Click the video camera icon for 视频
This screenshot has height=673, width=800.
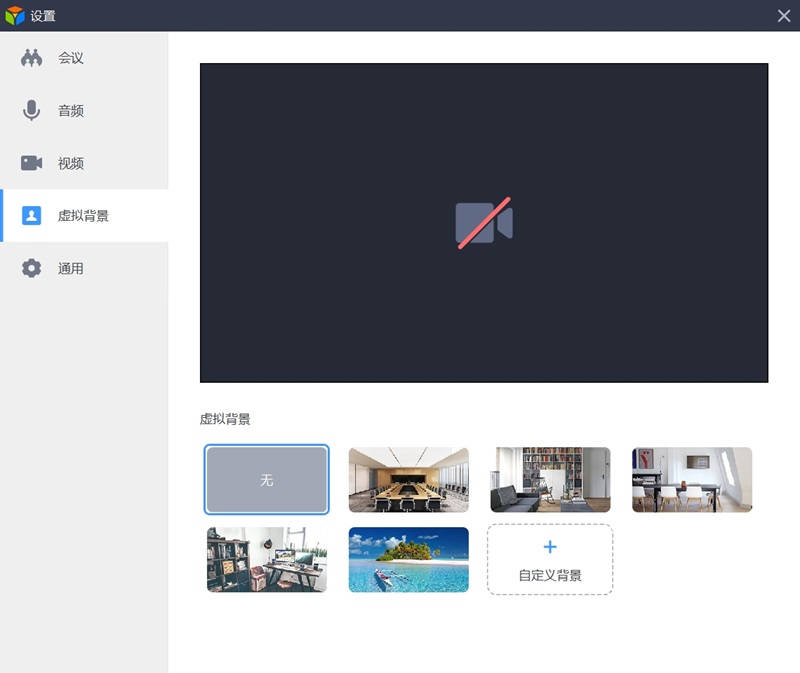coord(32,163)
